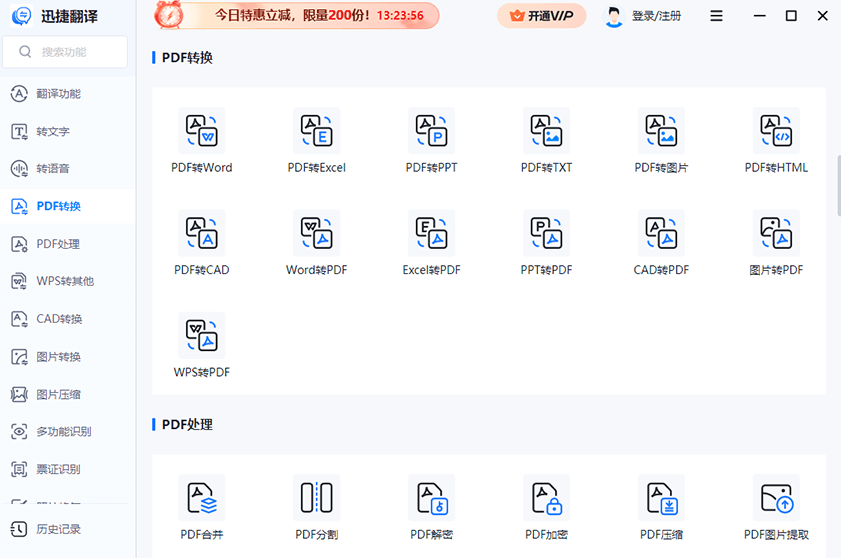Choose the PDF转HTML tool
The image size is (841, 558).
pyautogui.click(x=776, y=141)
